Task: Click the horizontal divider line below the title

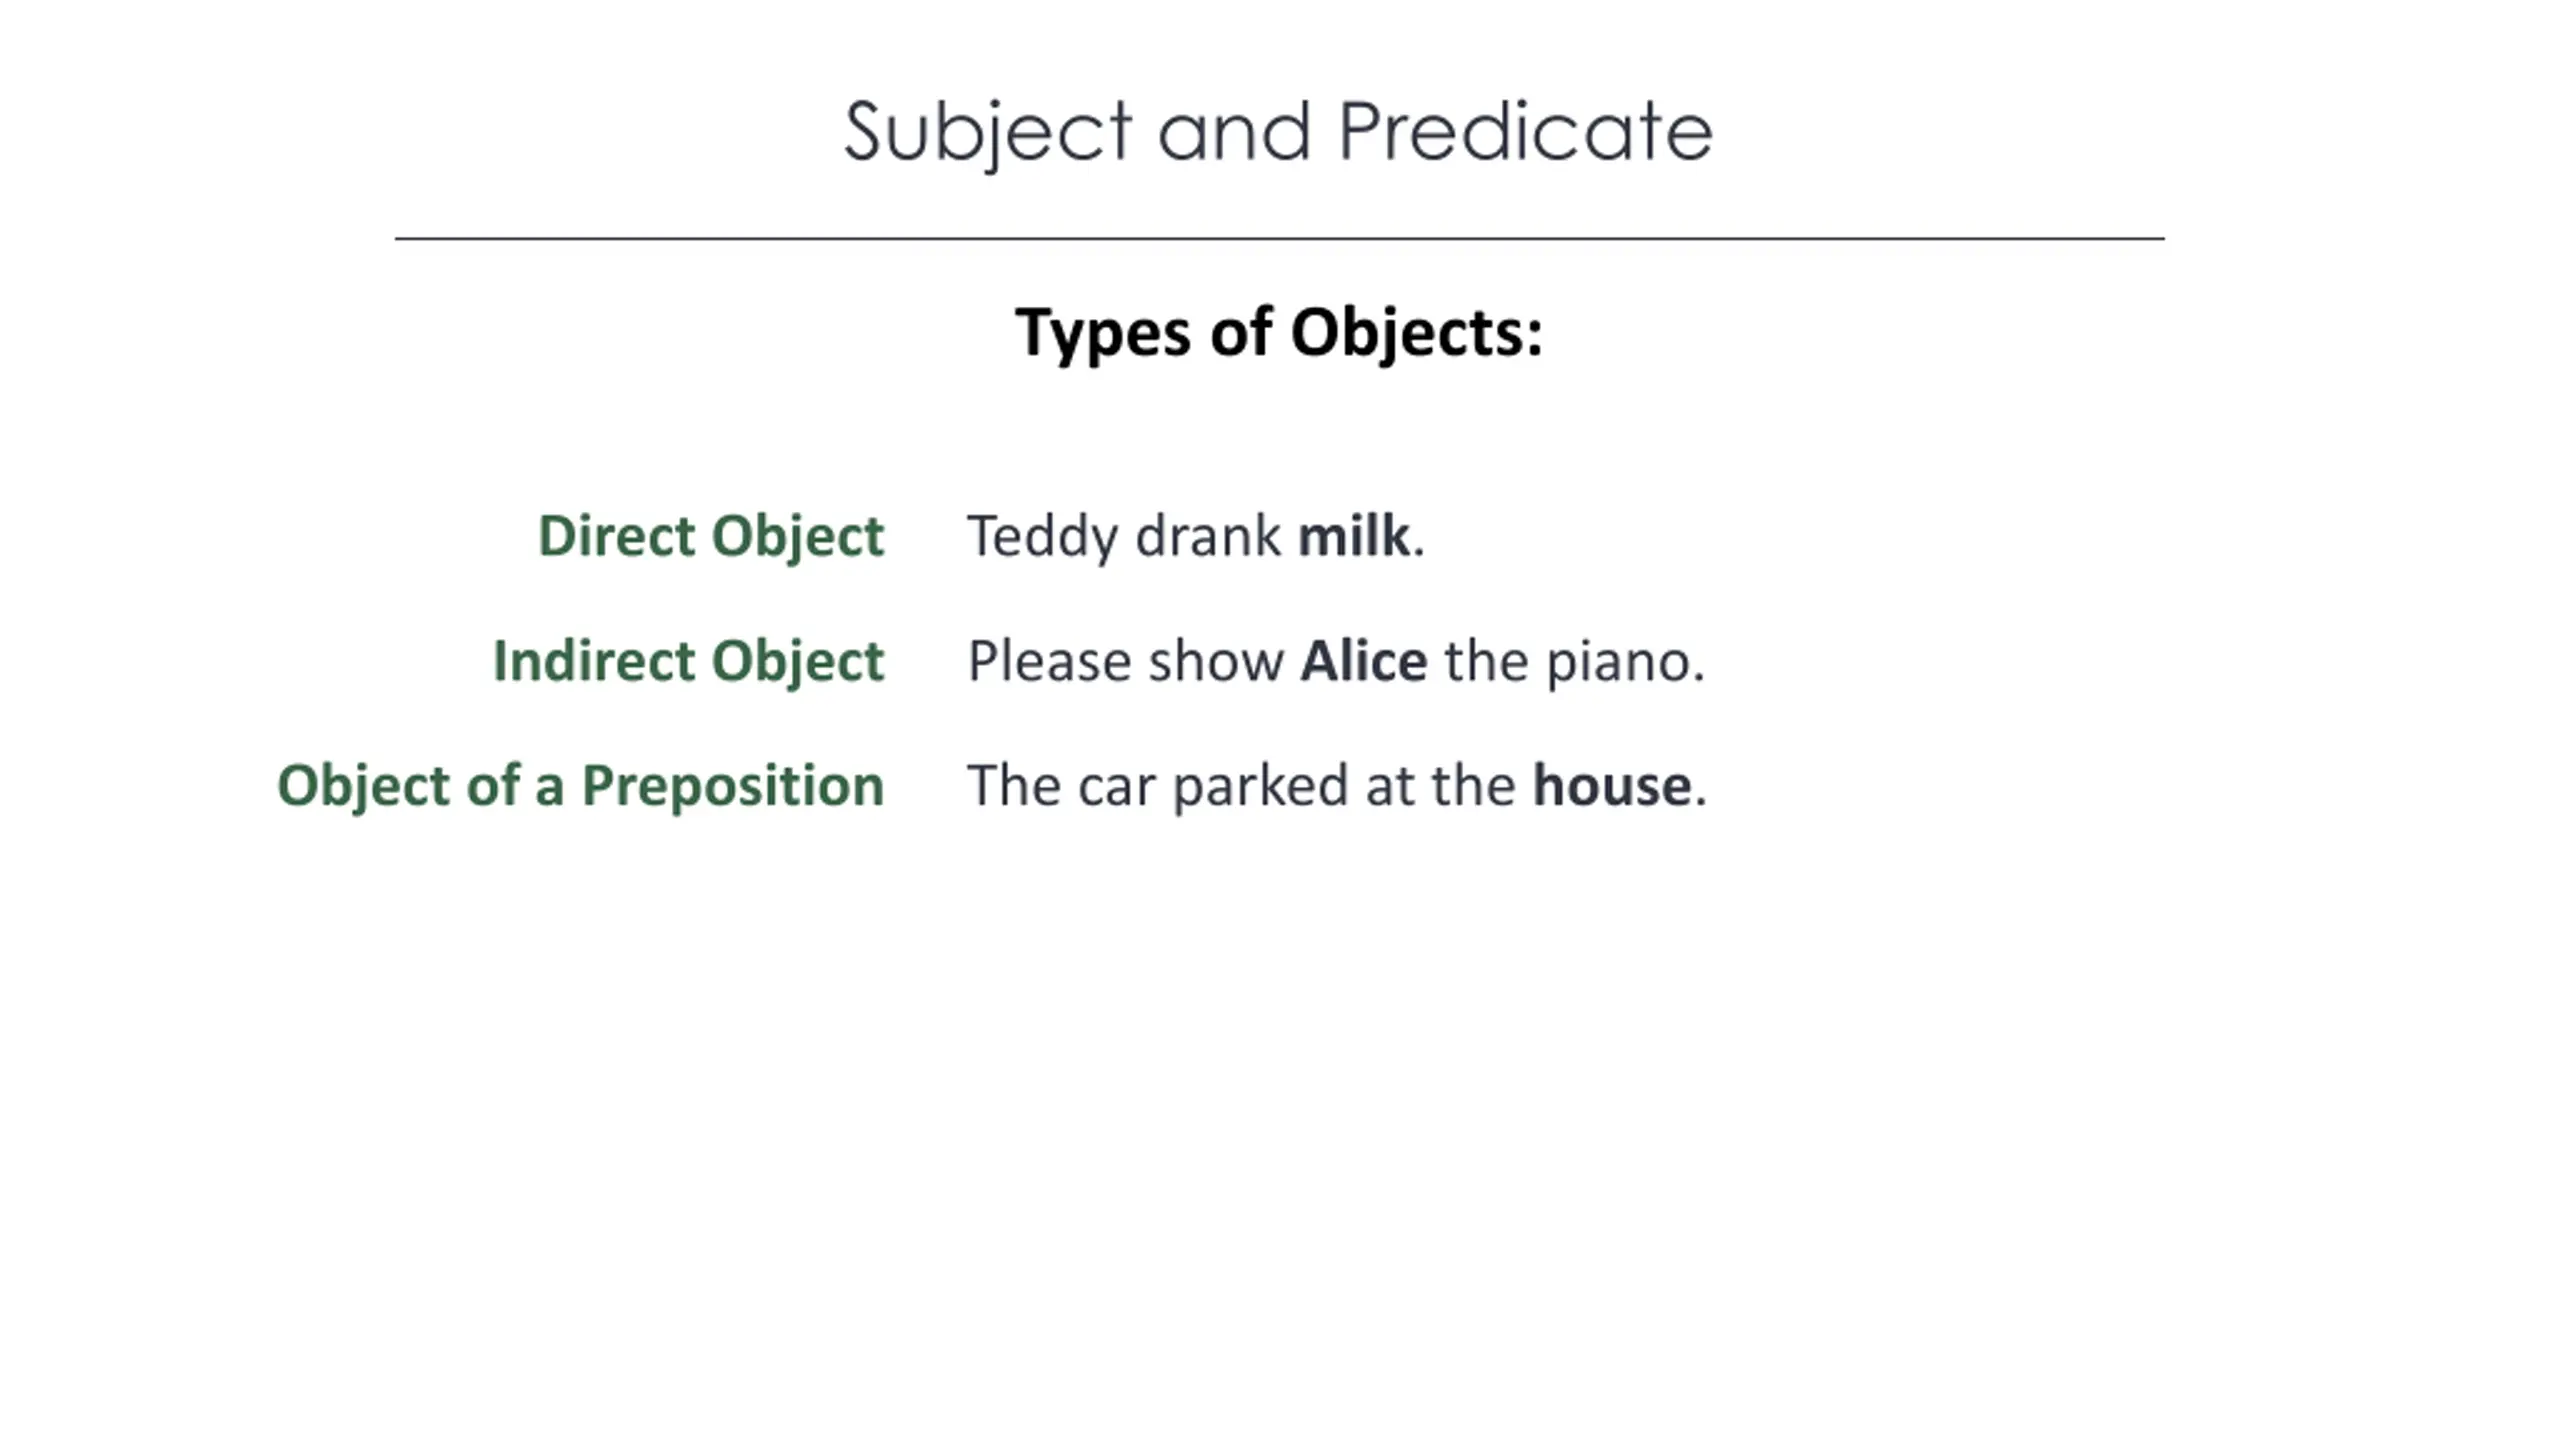Action: pos(1279,239)
